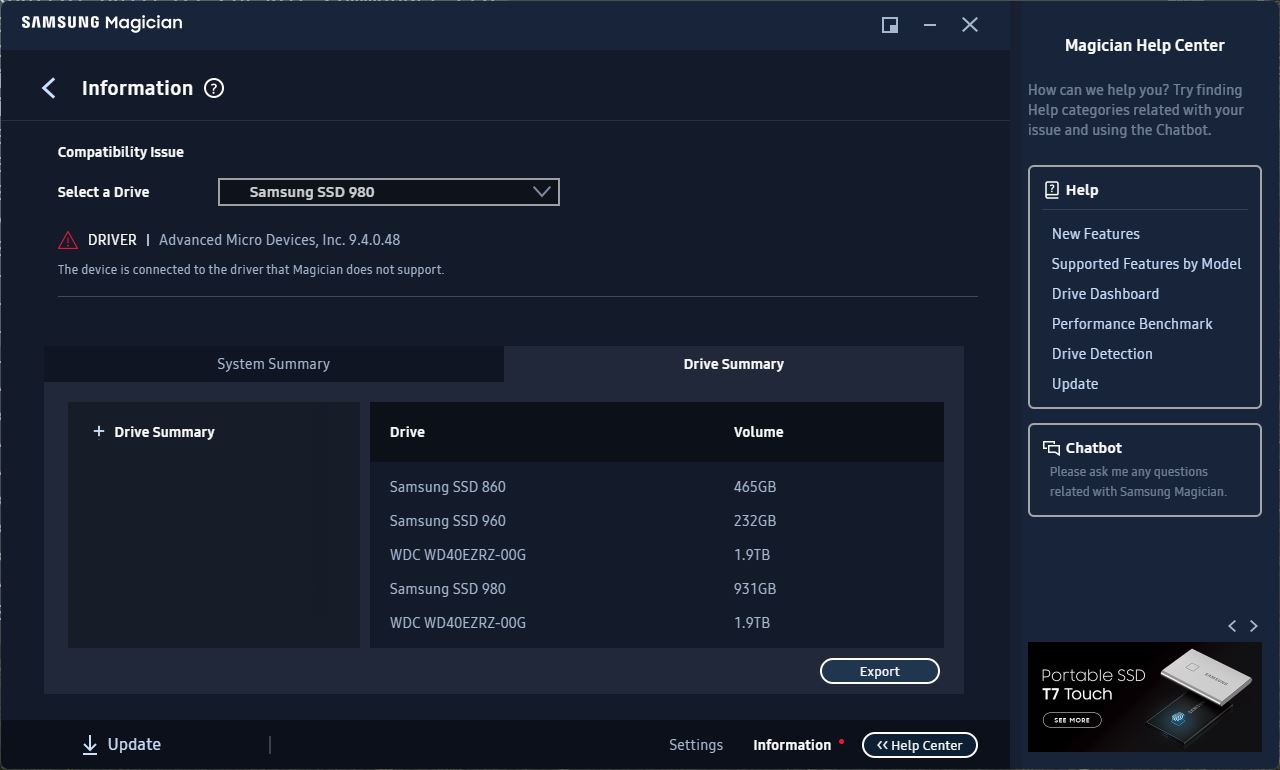The height and width of the screenshot is (770, 1280).
Task: Click the Help book icon in the Help Center
Action: click(x=1052, y=190)
